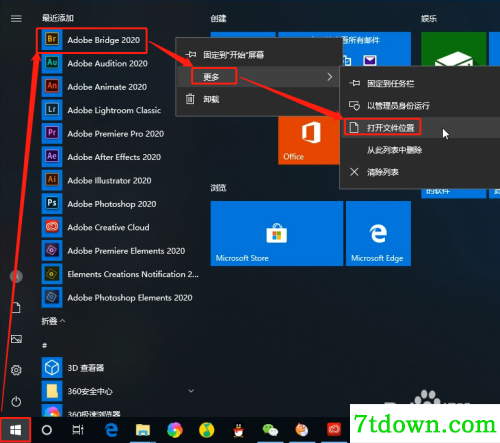Open the Microsoft Store tile
Image resolution: width=500 pixels, height=443 pixels.
277,233
